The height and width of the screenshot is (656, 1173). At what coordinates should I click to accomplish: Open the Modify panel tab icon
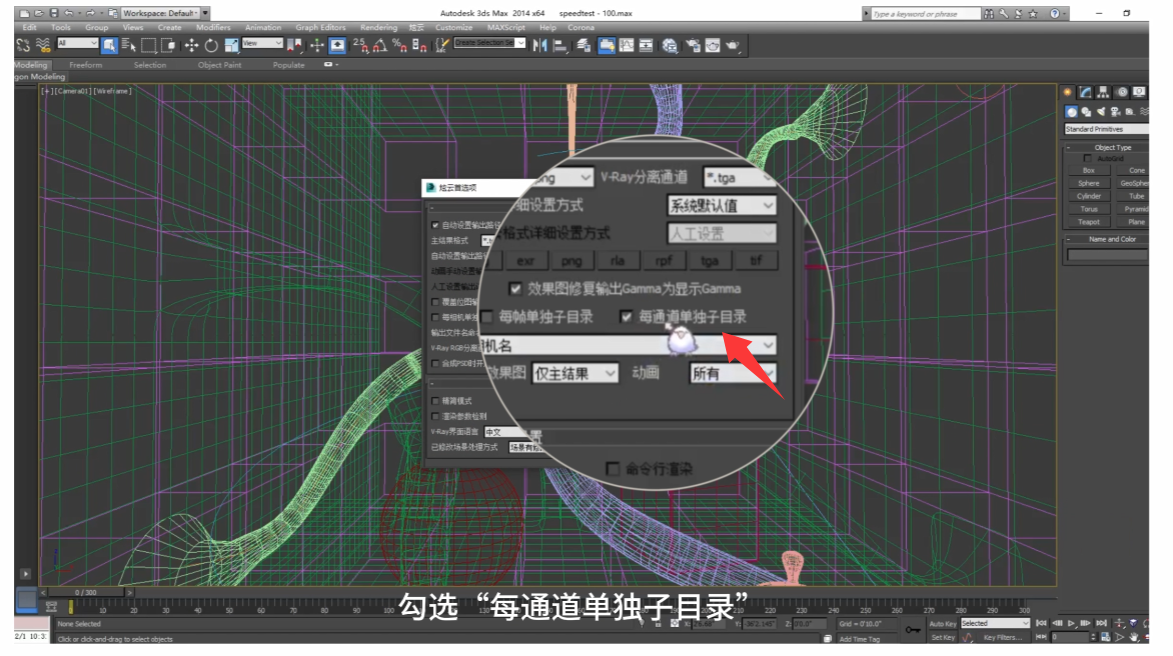1085,92
